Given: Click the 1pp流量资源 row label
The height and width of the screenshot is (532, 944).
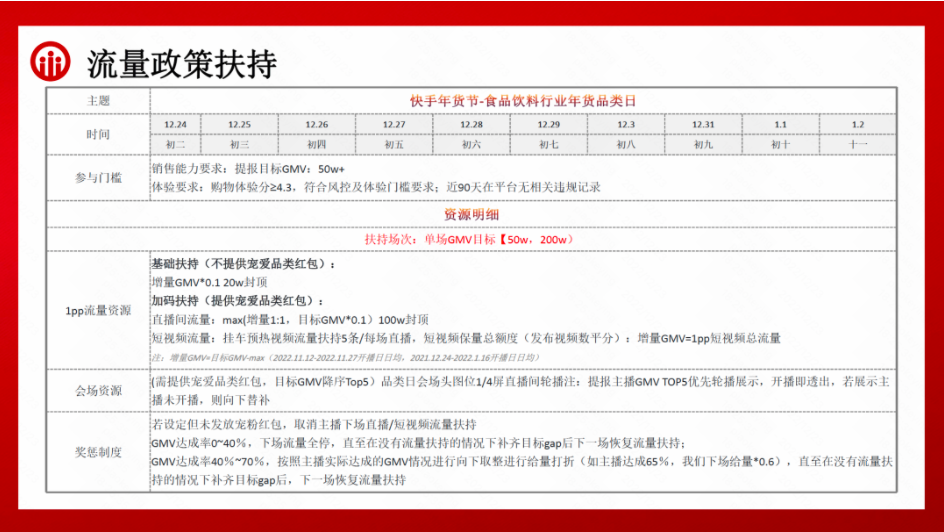Looking at the screenshot, I should pyautogui.click(x=98, y=311).
